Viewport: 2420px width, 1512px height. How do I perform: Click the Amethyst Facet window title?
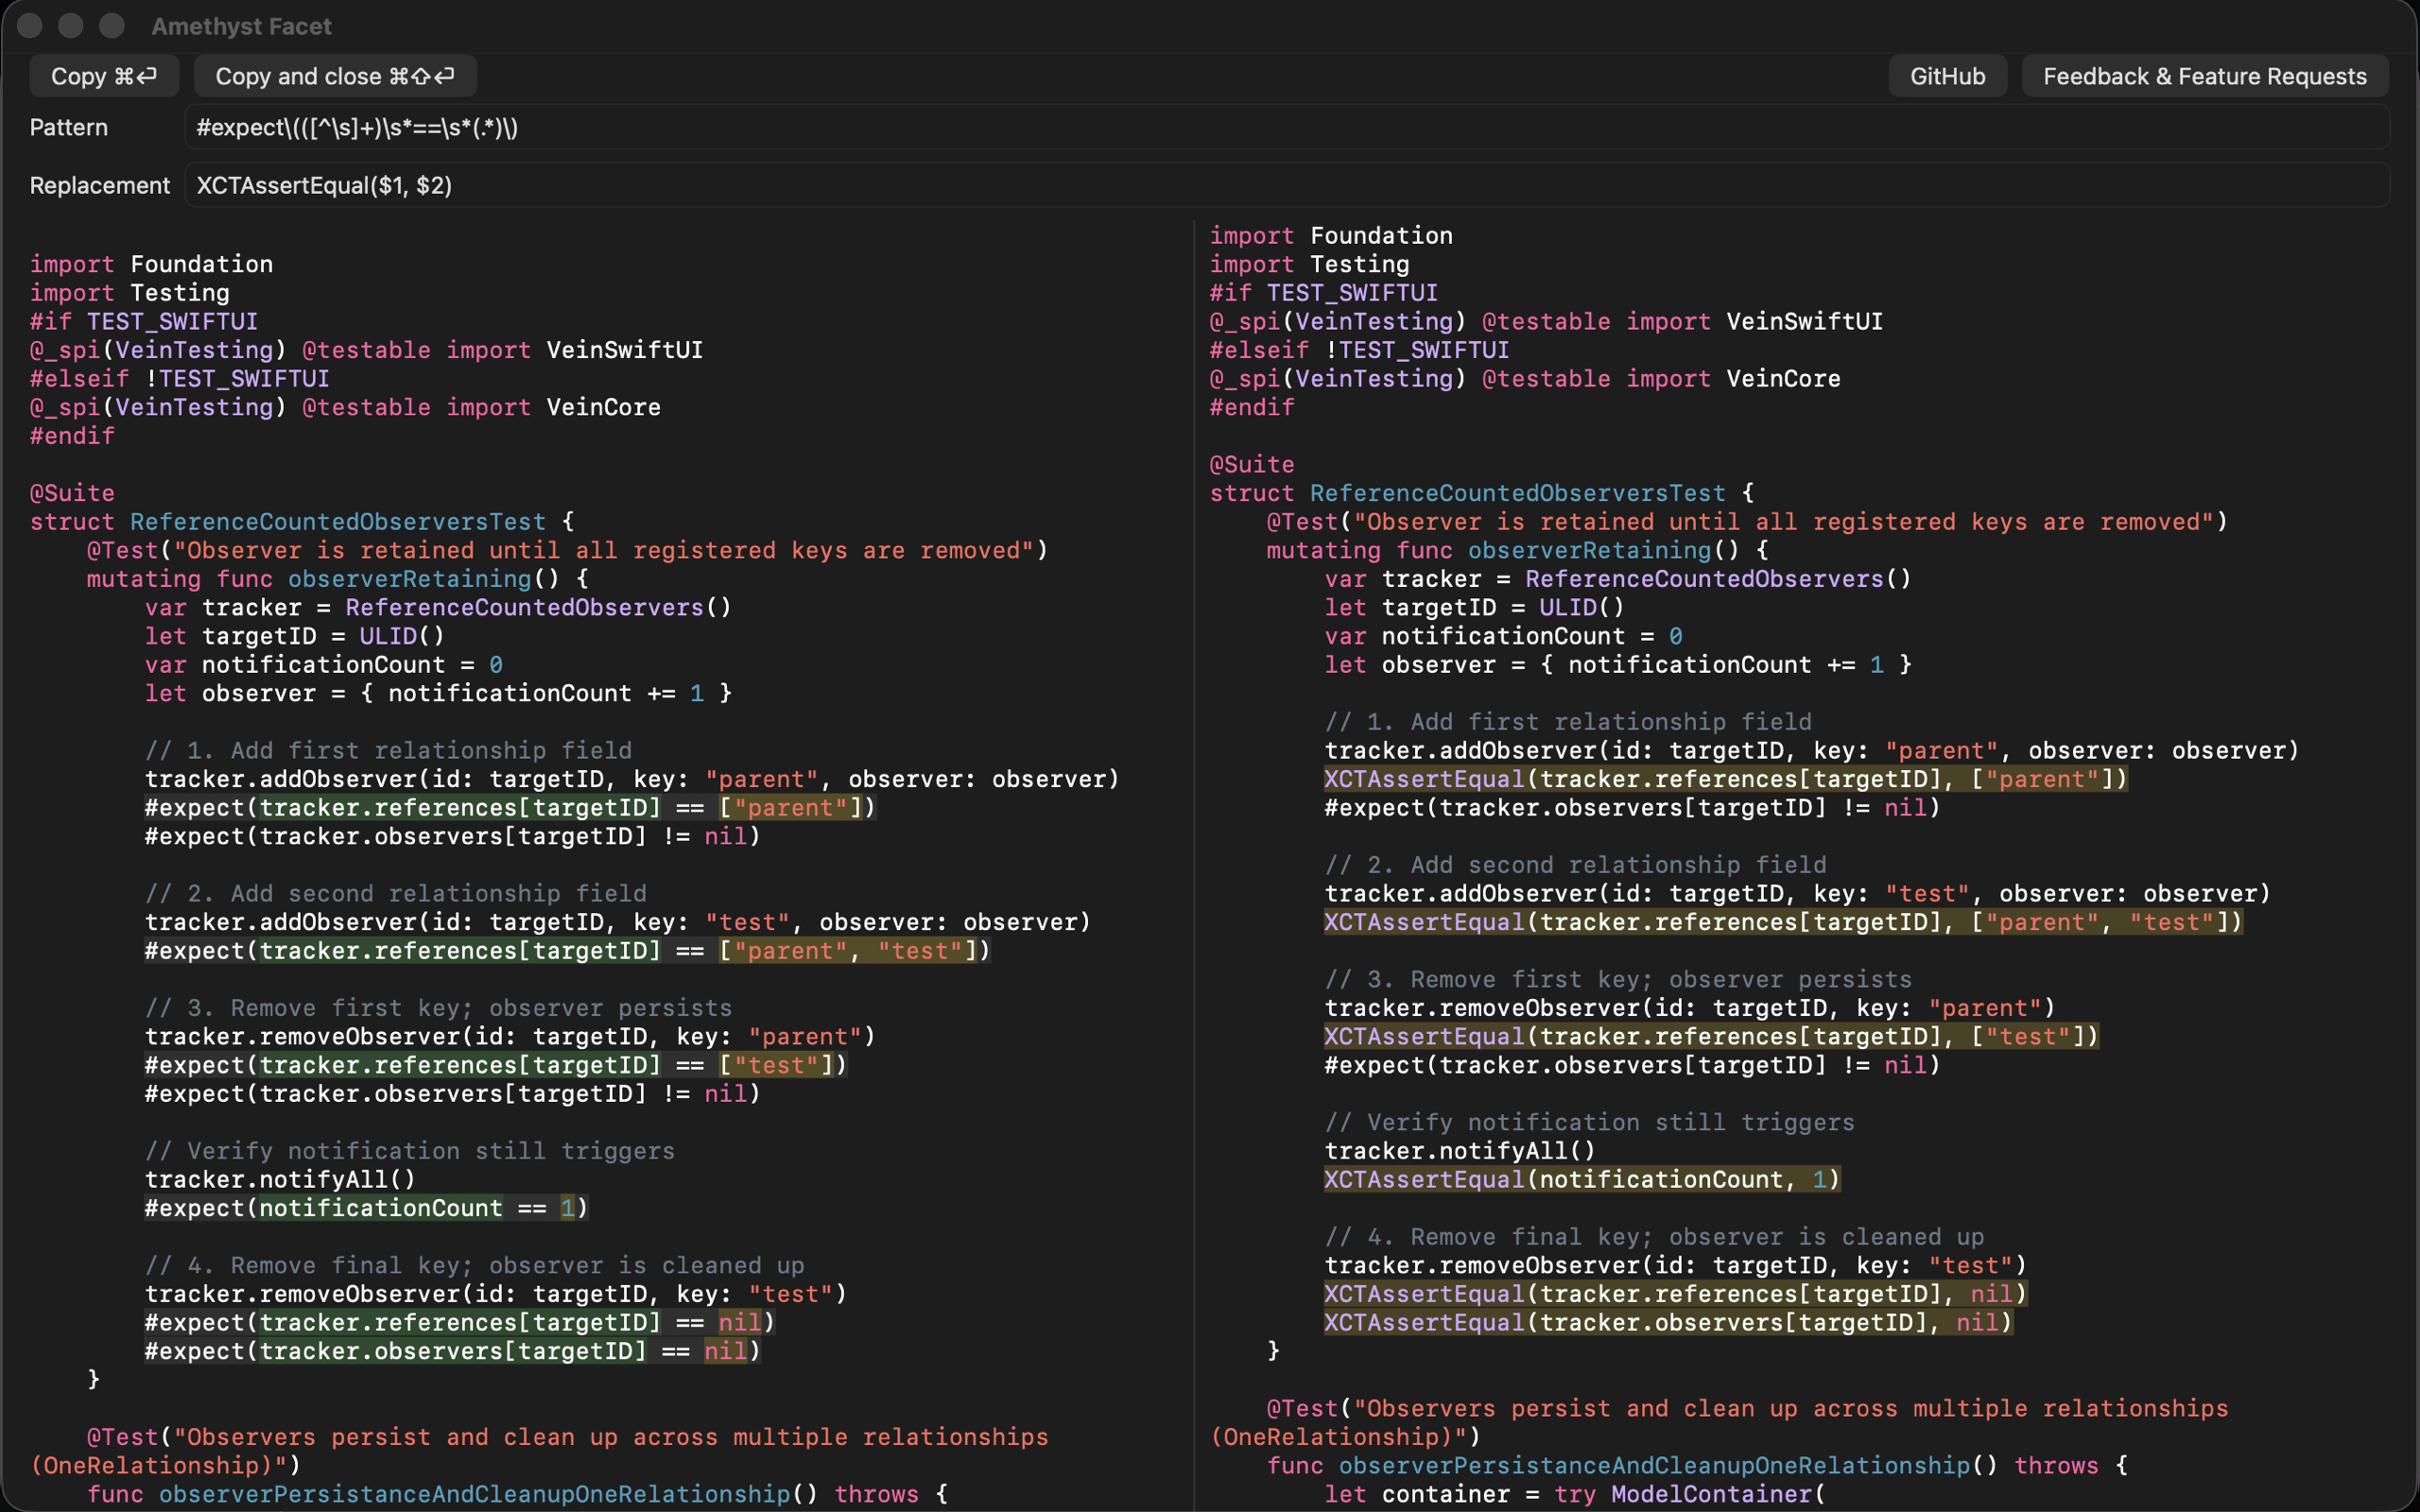click(241, 26)
